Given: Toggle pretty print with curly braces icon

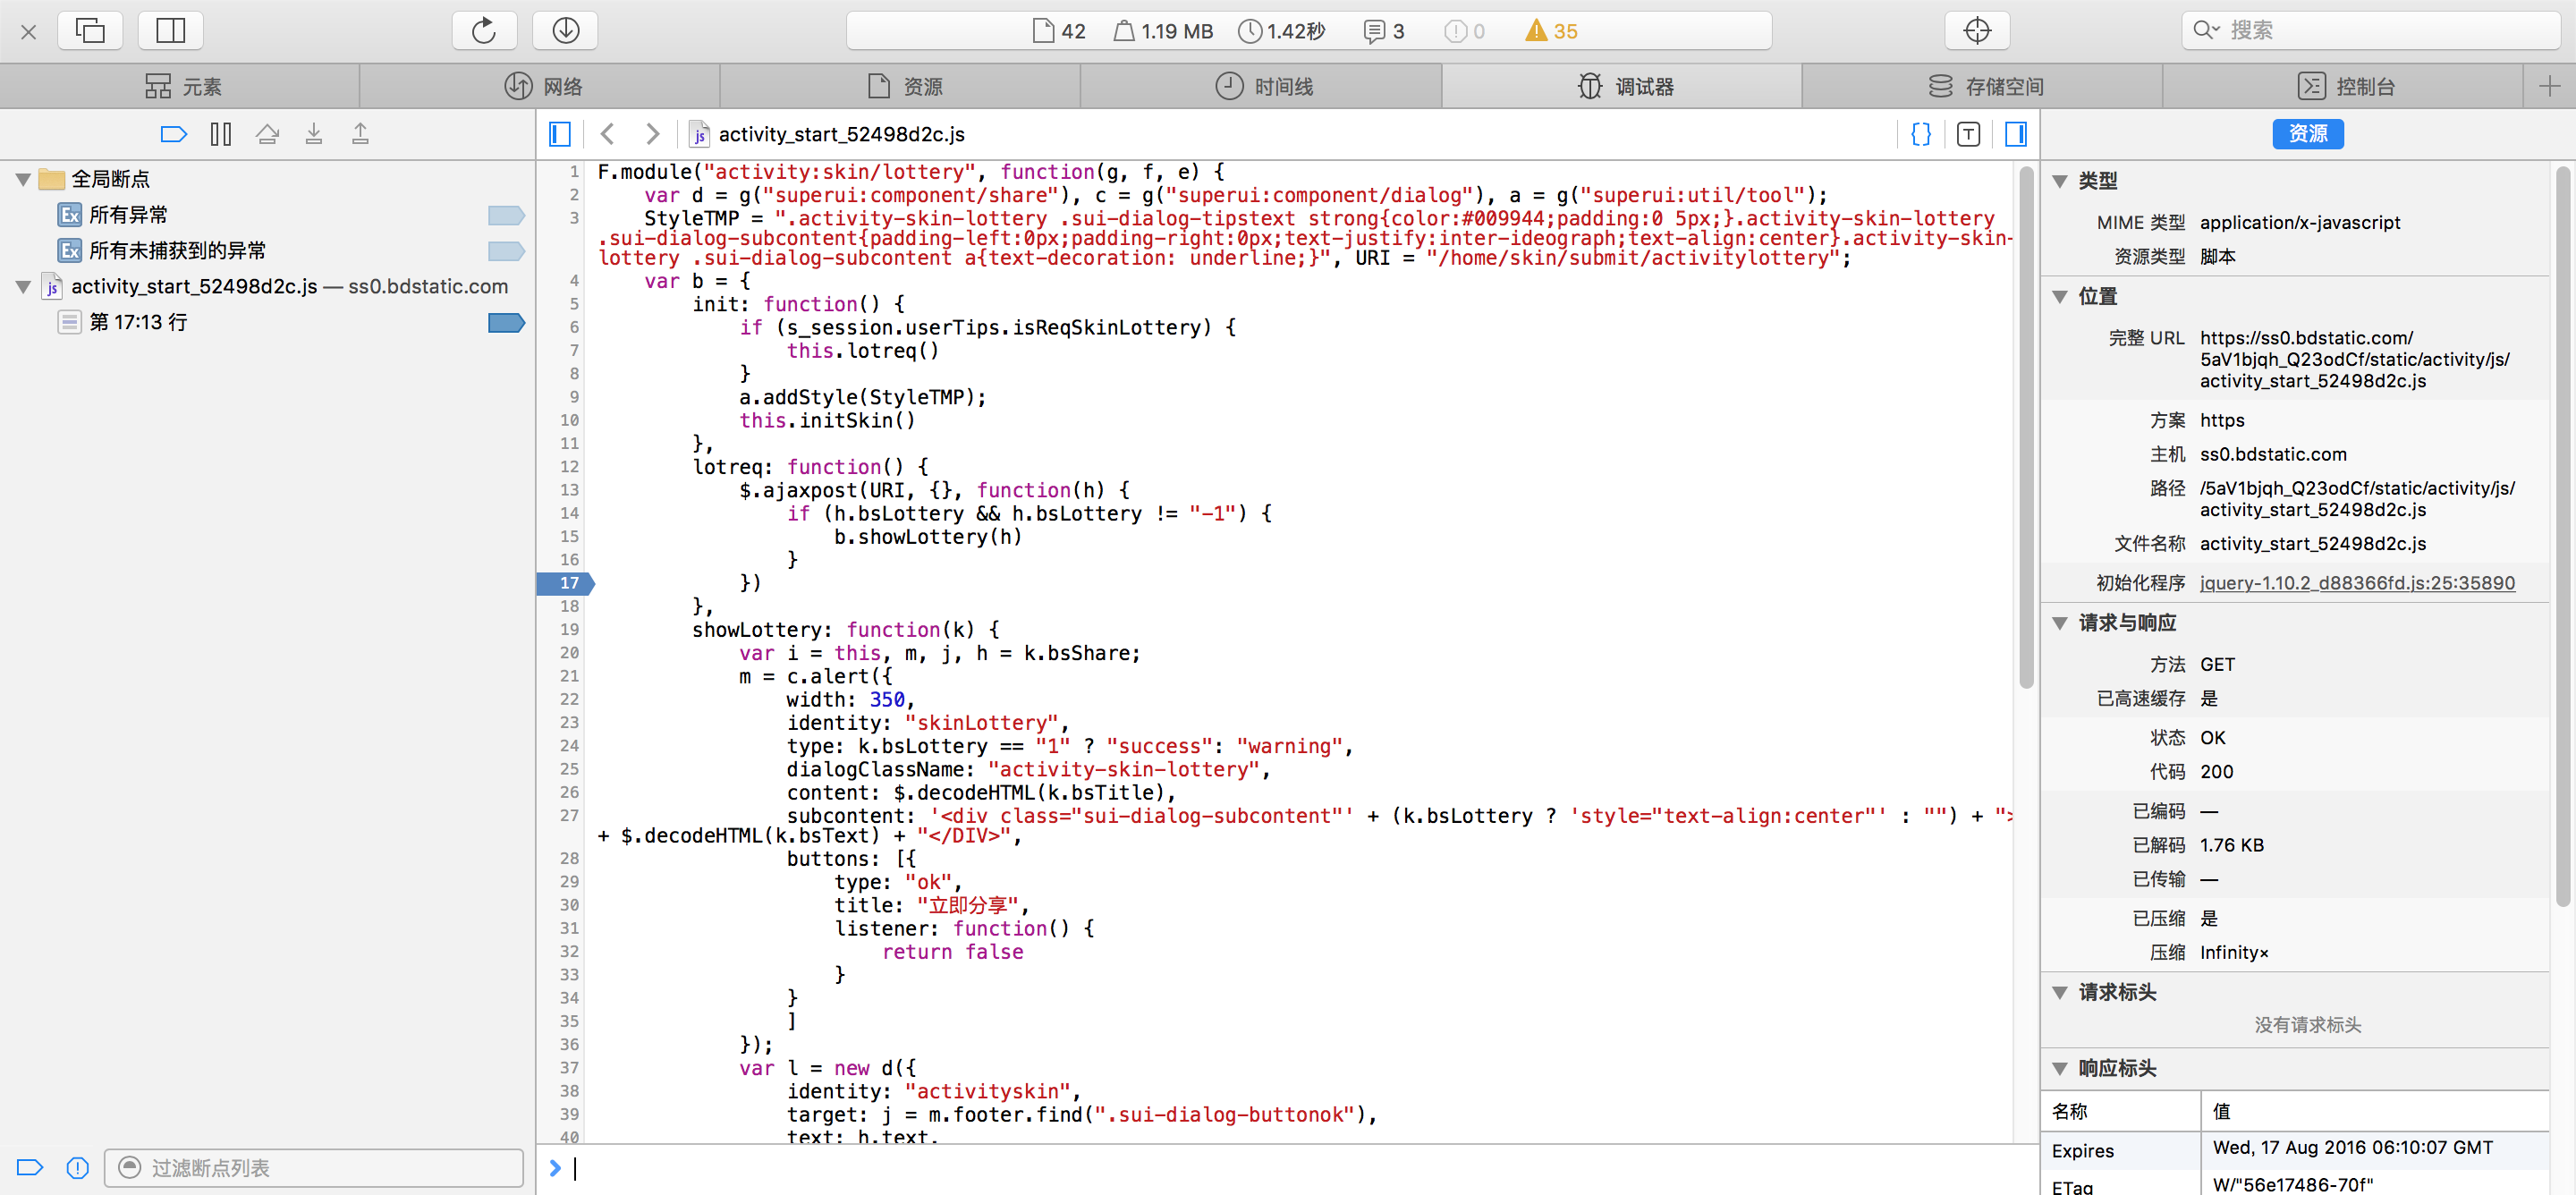Looking at the screenshot, I should pyautogui.click(x=1921, y=134).
